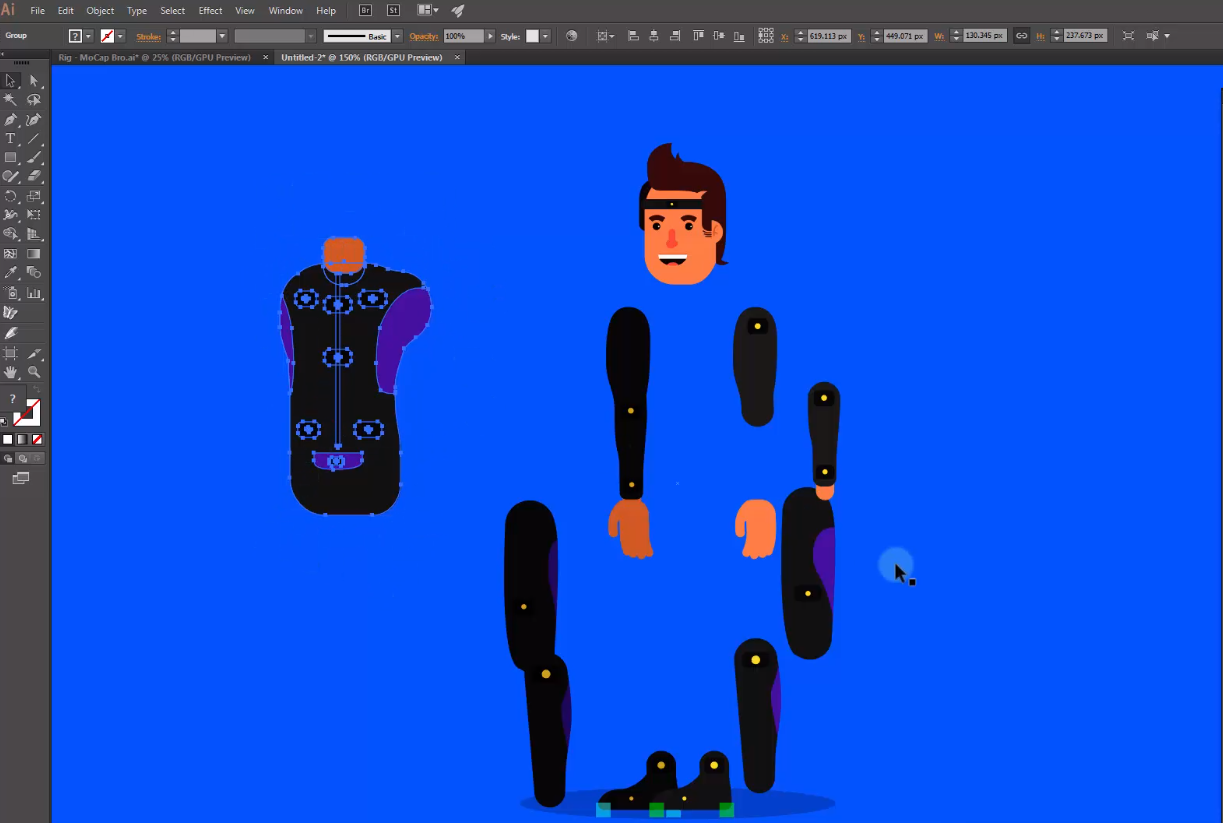Open the Basic brush definition dropdown
Viewport: 1223px width, 823px height.
pos(397,36)
